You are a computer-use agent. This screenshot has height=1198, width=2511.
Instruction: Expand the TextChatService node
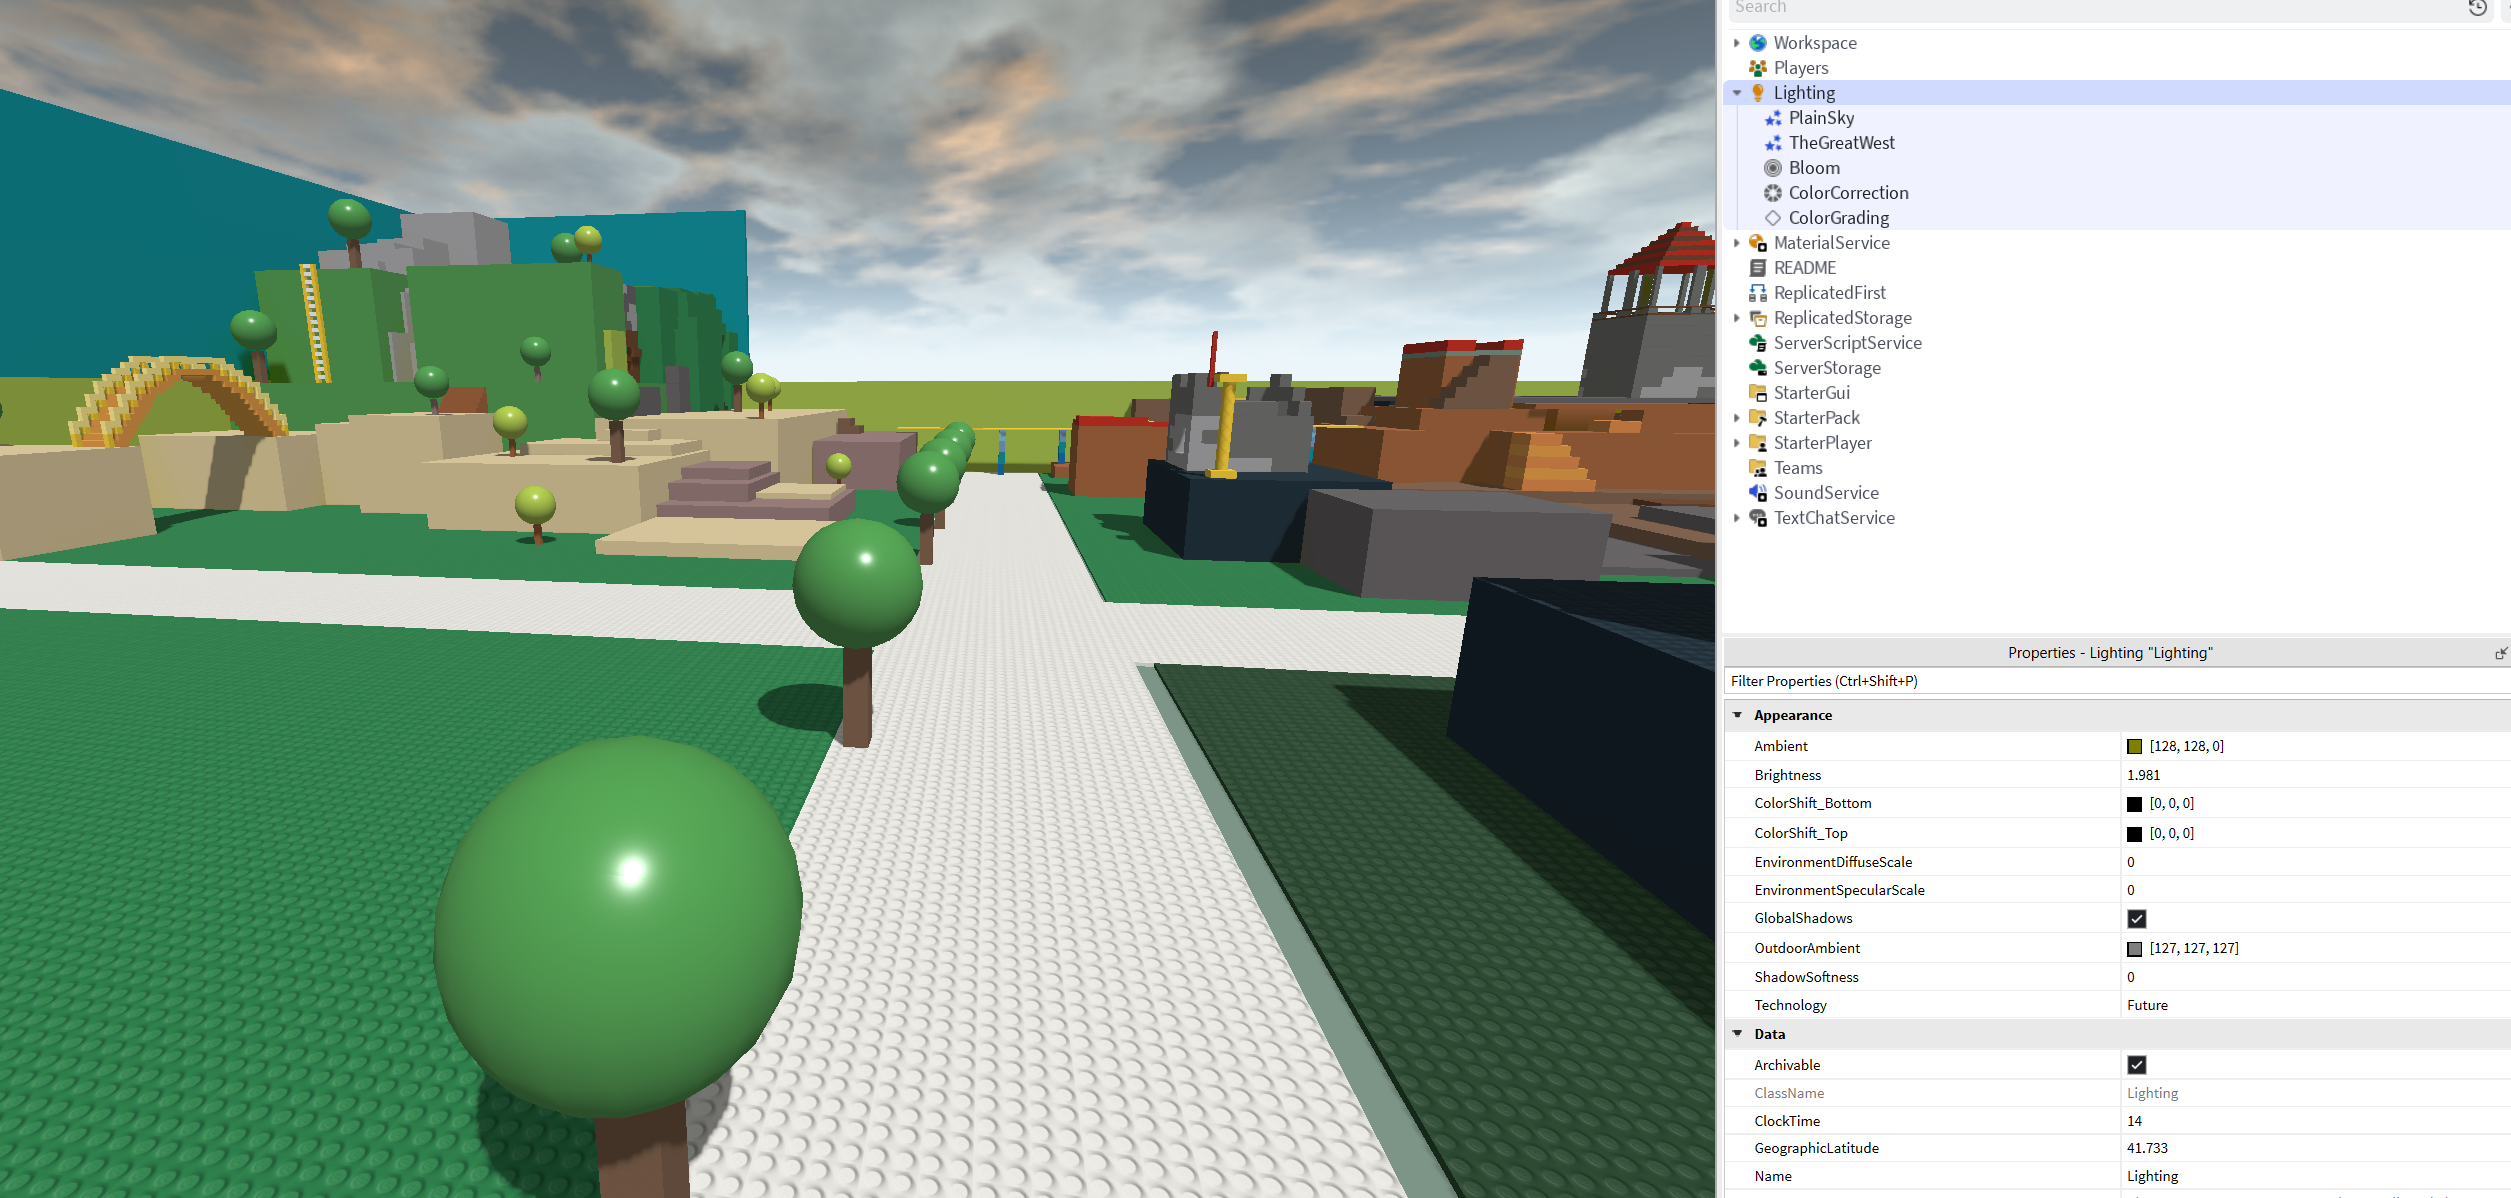pos(1737,518)
